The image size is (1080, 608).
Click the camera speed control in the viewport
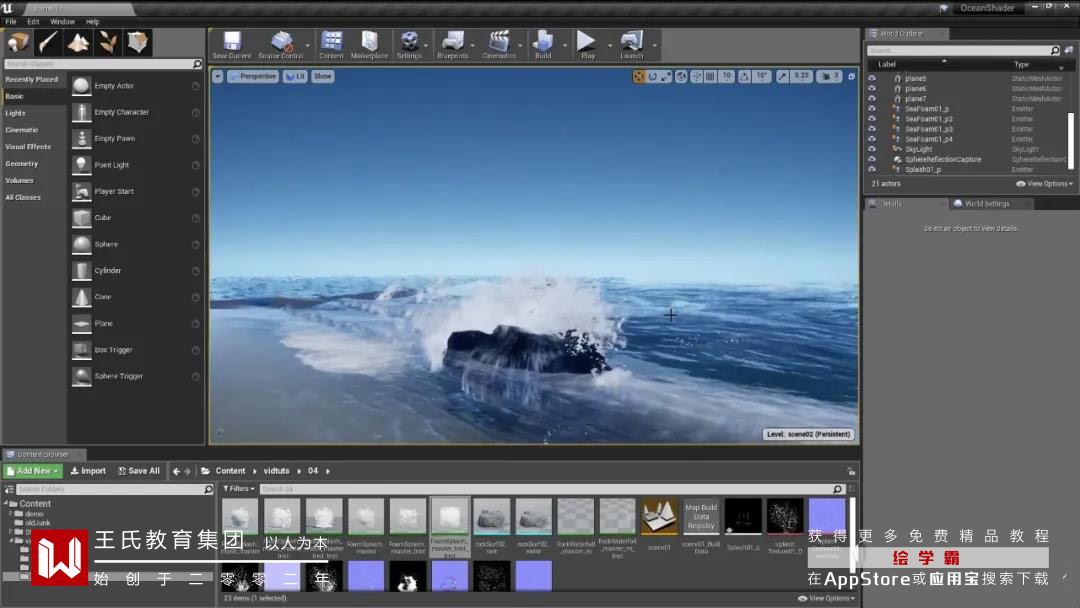pyautogui.click(x=829, y=76)
